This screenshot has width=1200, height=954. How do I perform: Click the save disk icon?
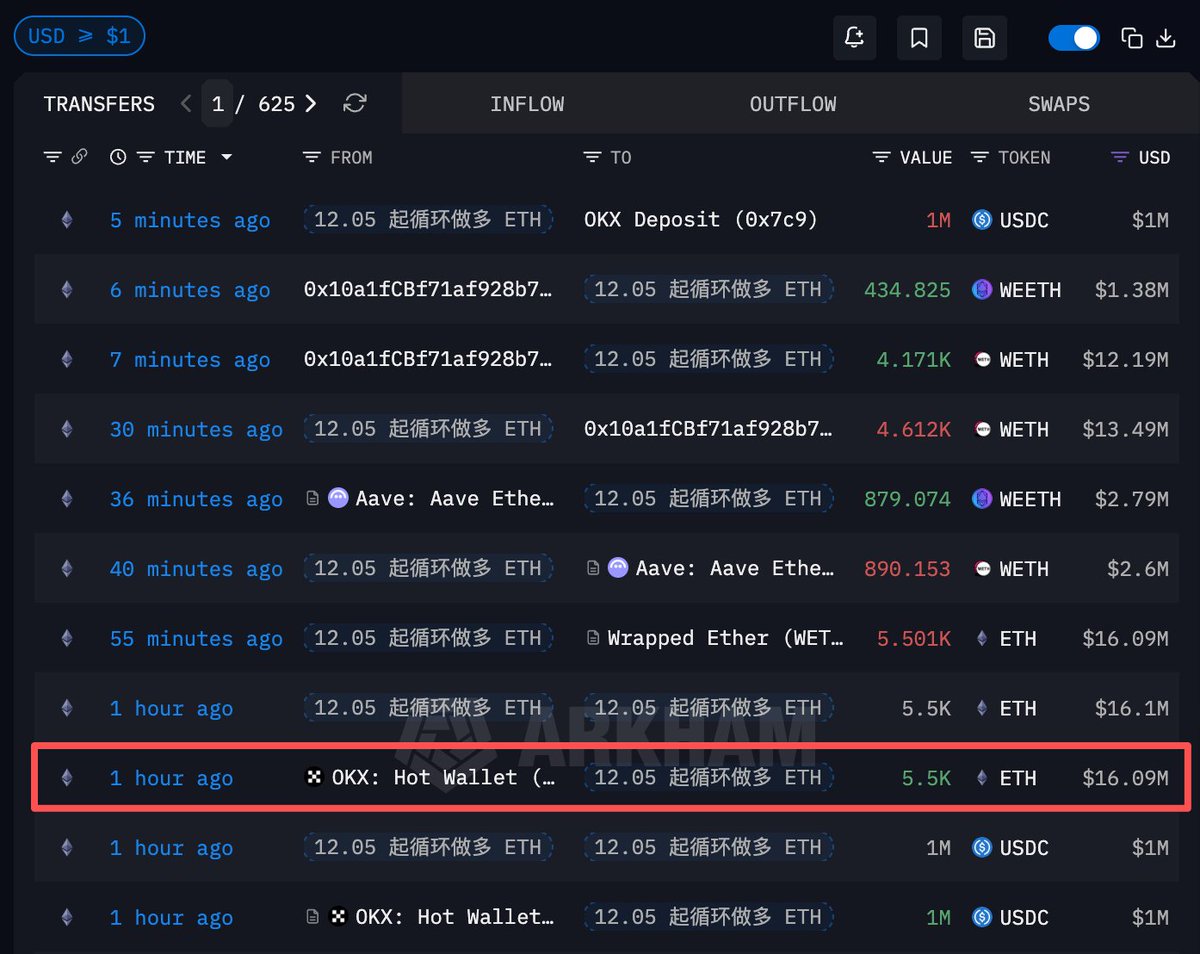(x=984, y=38)
